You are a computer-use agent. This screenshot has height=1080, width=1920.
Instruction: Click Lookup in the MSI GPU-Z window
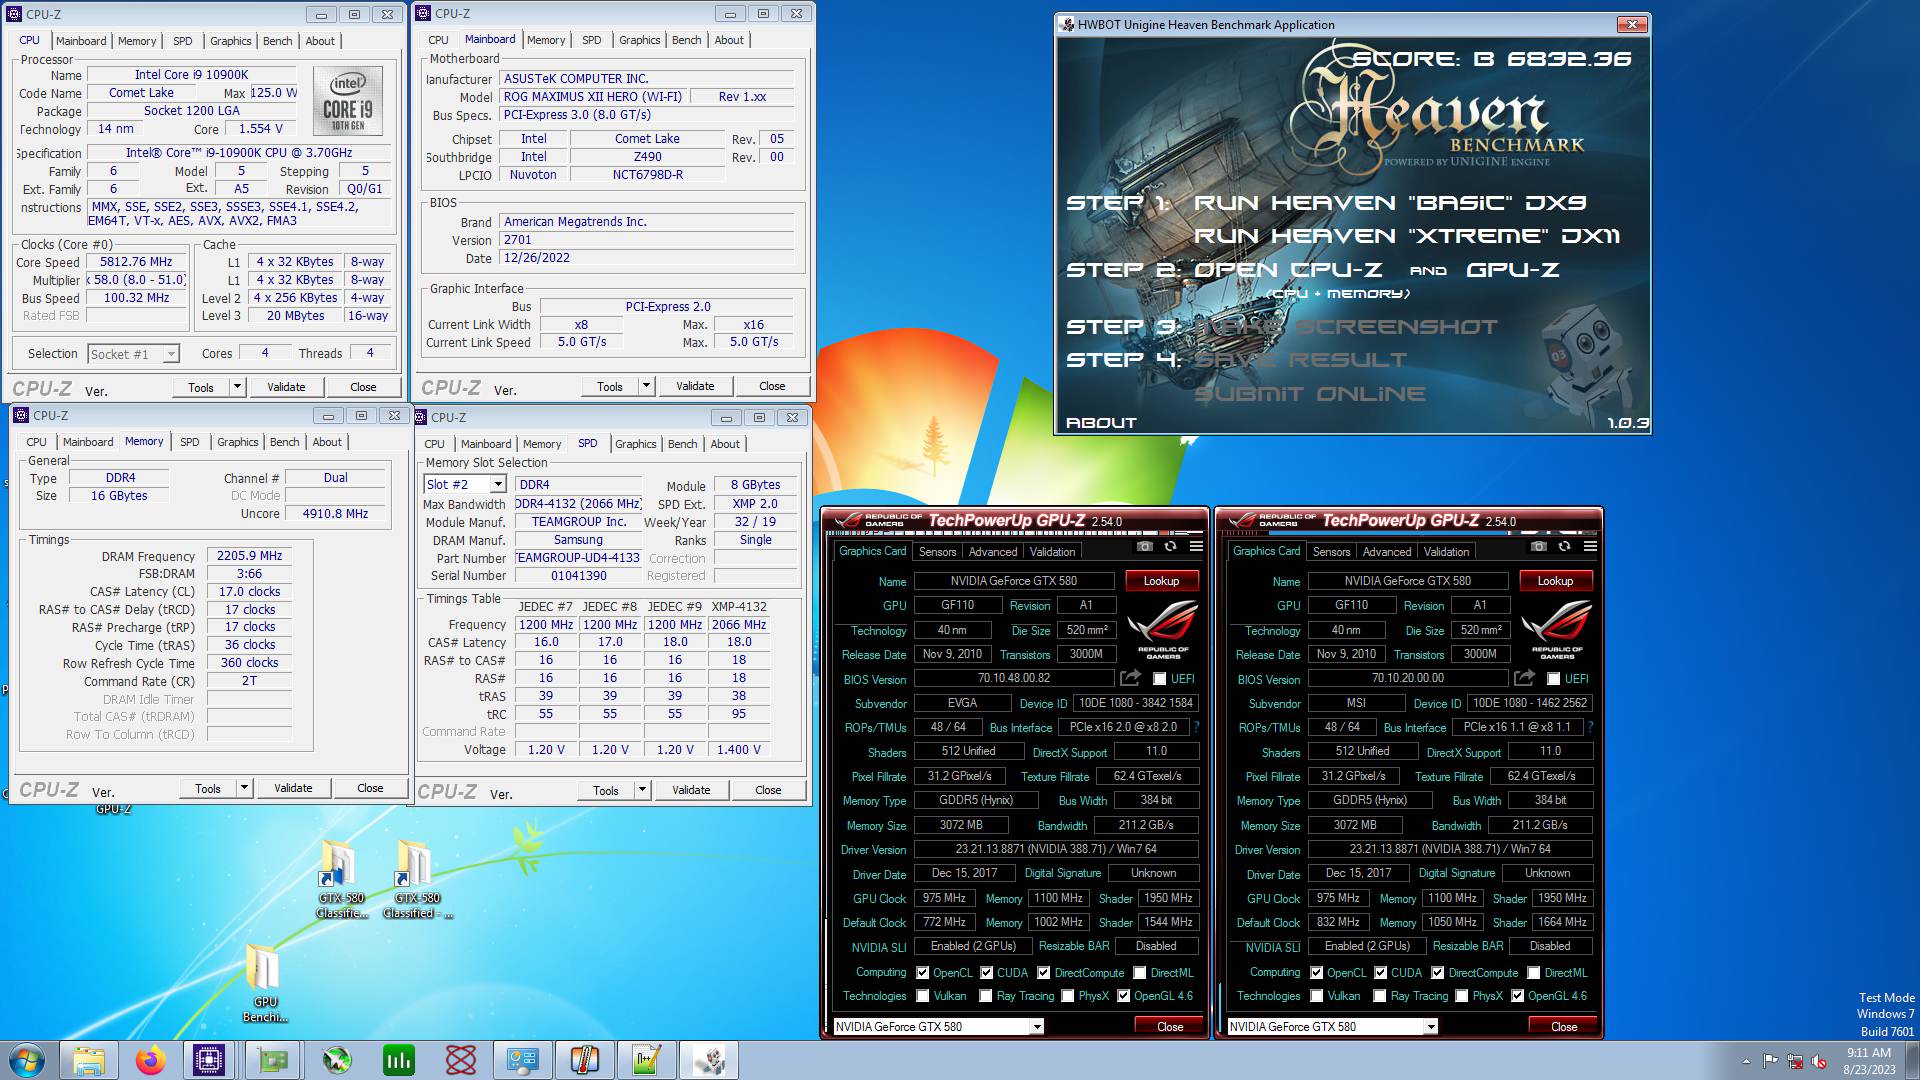click(x=1555, y=581)
